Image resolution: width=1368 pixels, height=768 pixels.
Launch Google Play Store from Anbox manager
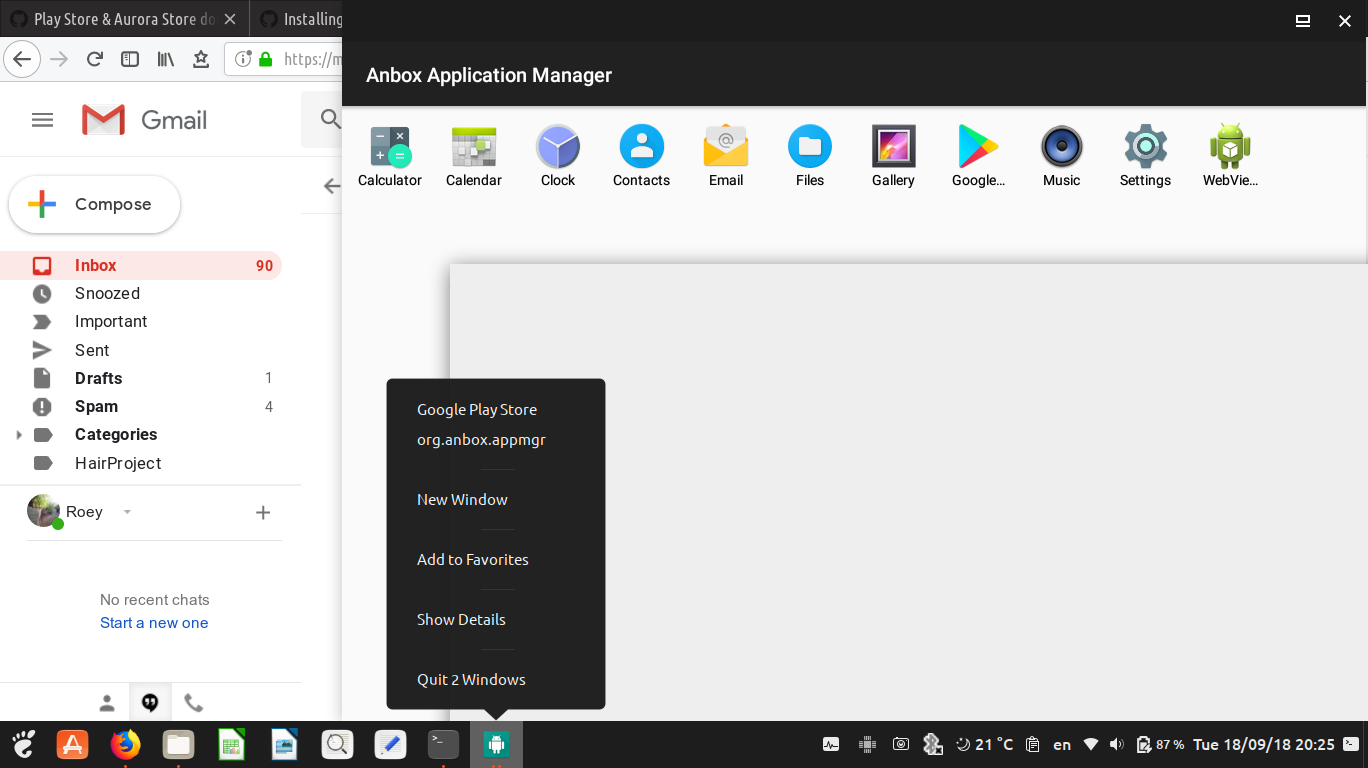[978, 157]
